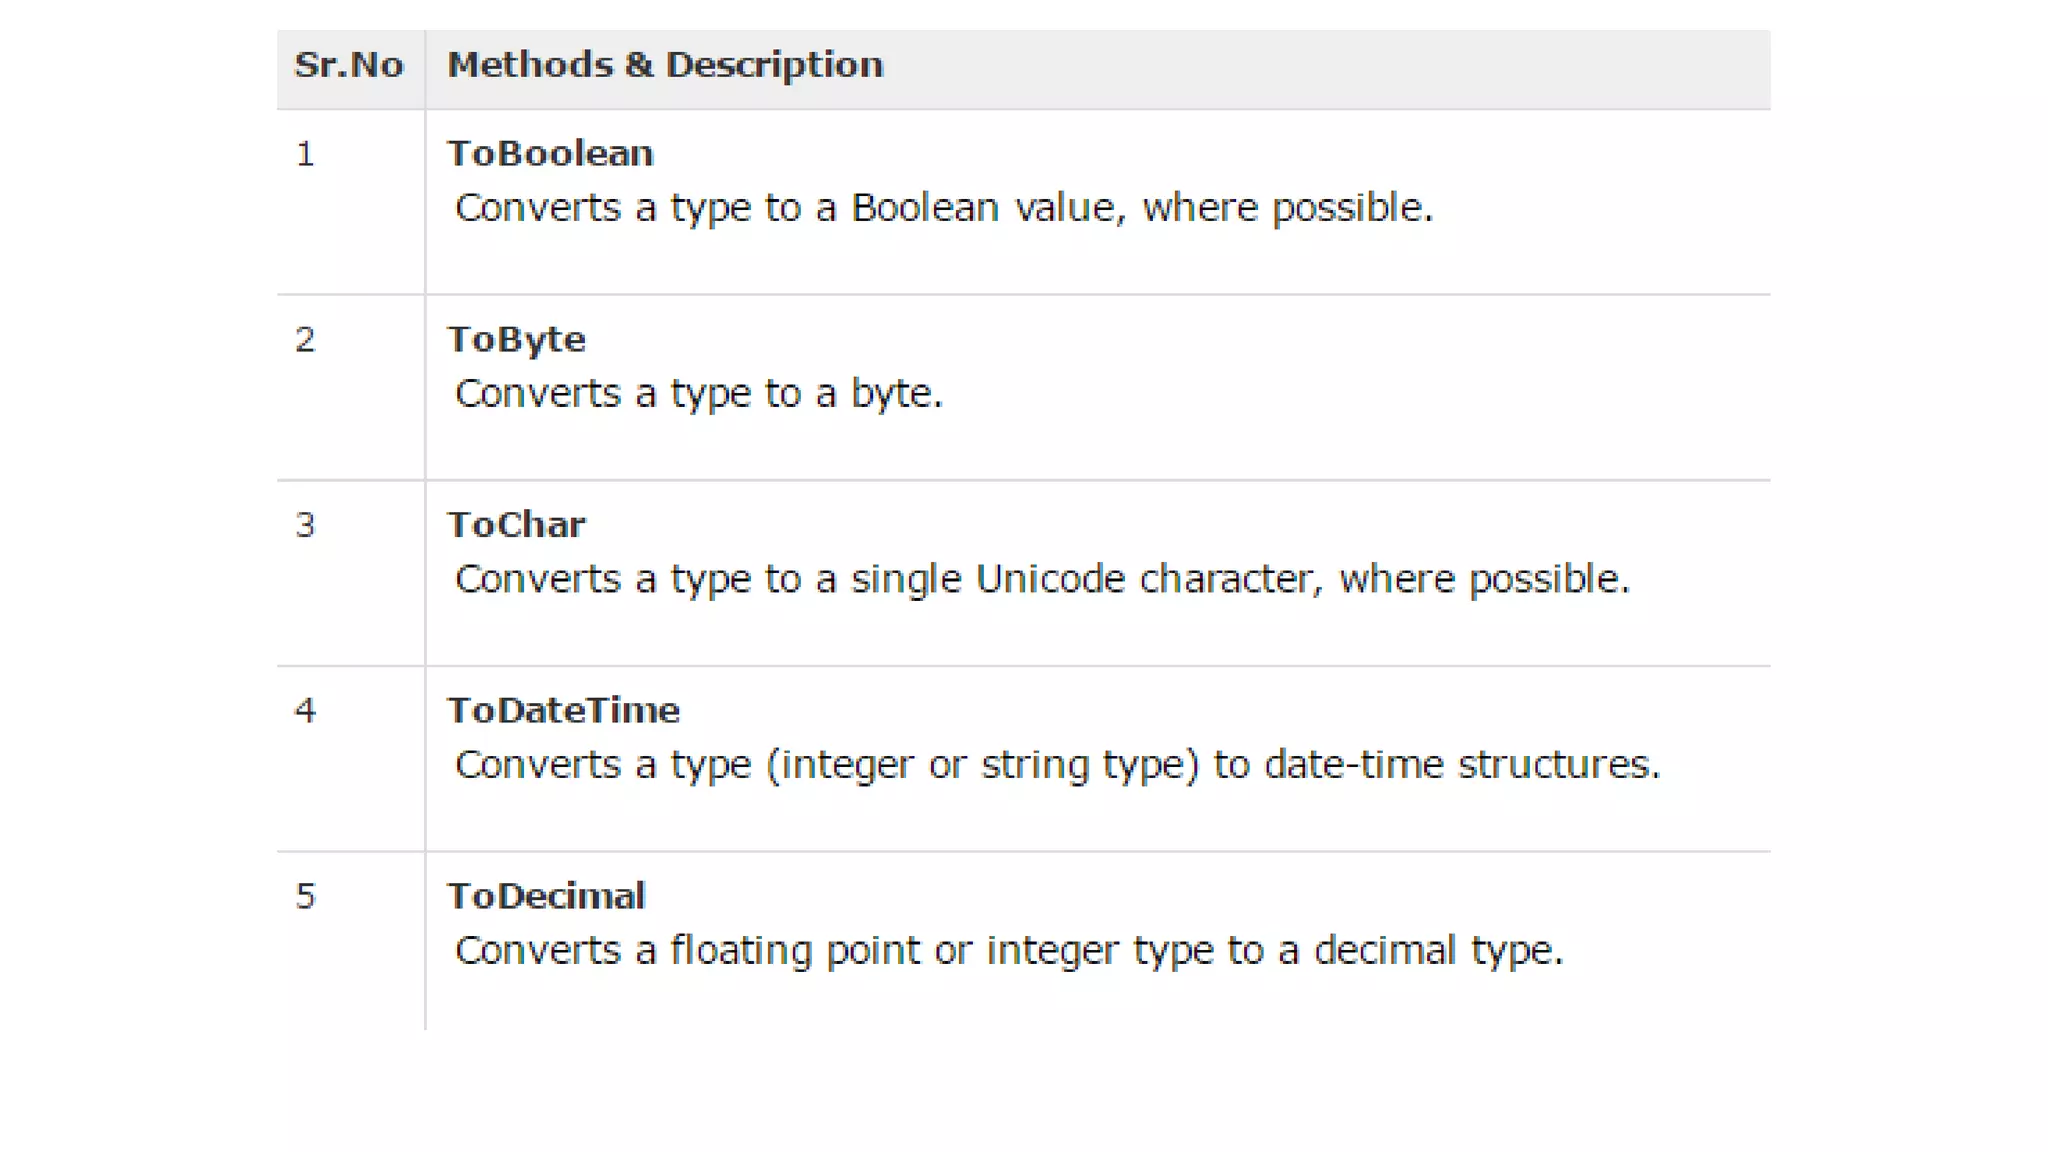Viewport: 2048px width, 1152px height.
Task: Select the ToDecimal method name
Action: tap(546, 896)
